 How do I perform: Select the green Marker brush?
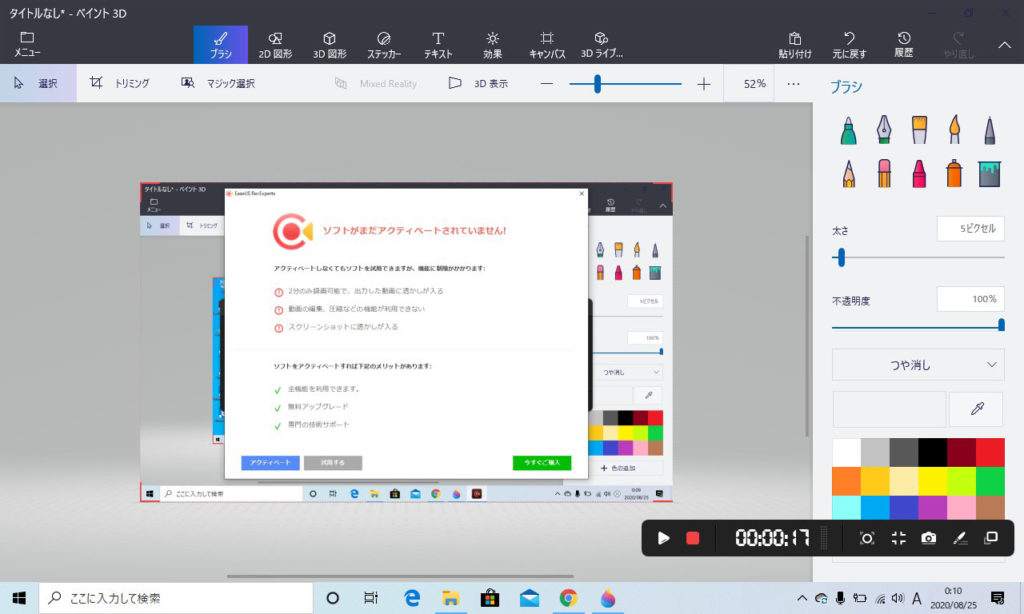click(x=848, y=130)
